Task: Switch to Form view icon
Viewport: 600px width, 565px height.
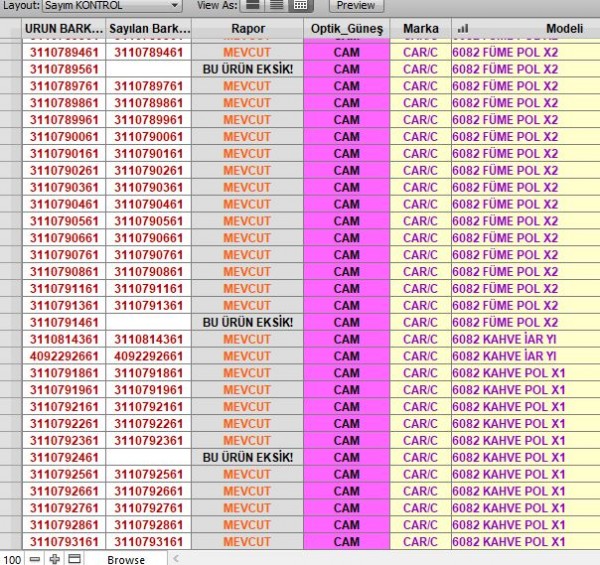Action: [253, 5]
